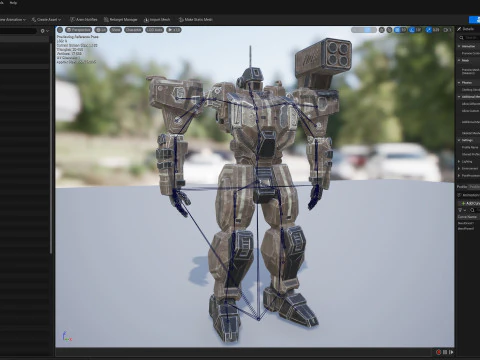This screenshot has height=360, width=480.
Task: Open the camera speed setting
Action: click(x=447, y=30)
